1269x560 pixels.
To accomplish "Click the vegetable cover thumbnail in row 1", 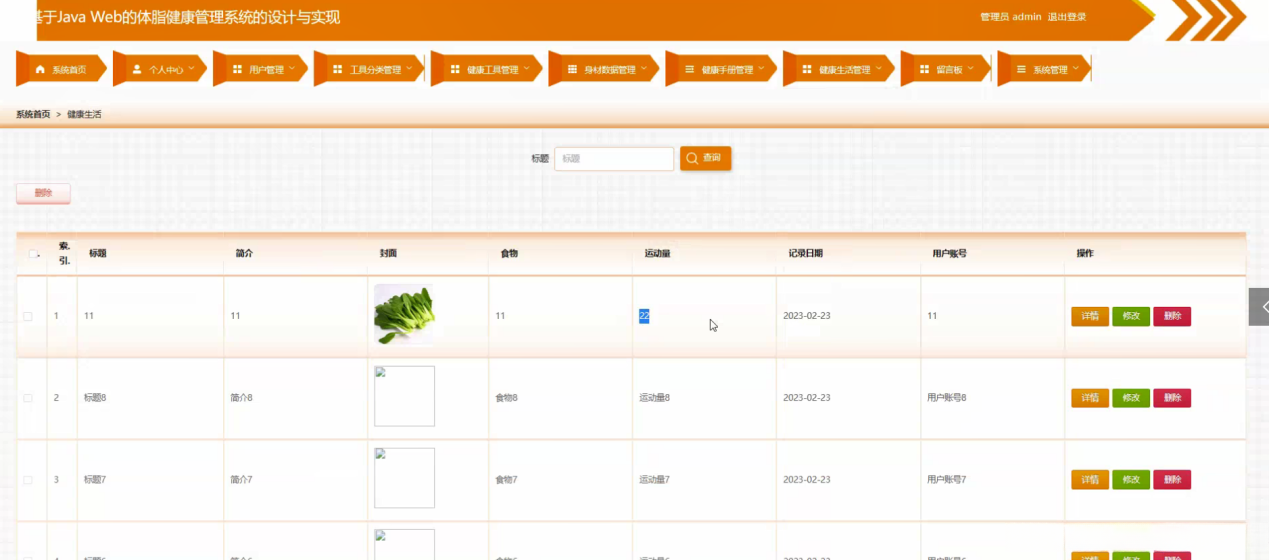I will click(x=404, y=315).
